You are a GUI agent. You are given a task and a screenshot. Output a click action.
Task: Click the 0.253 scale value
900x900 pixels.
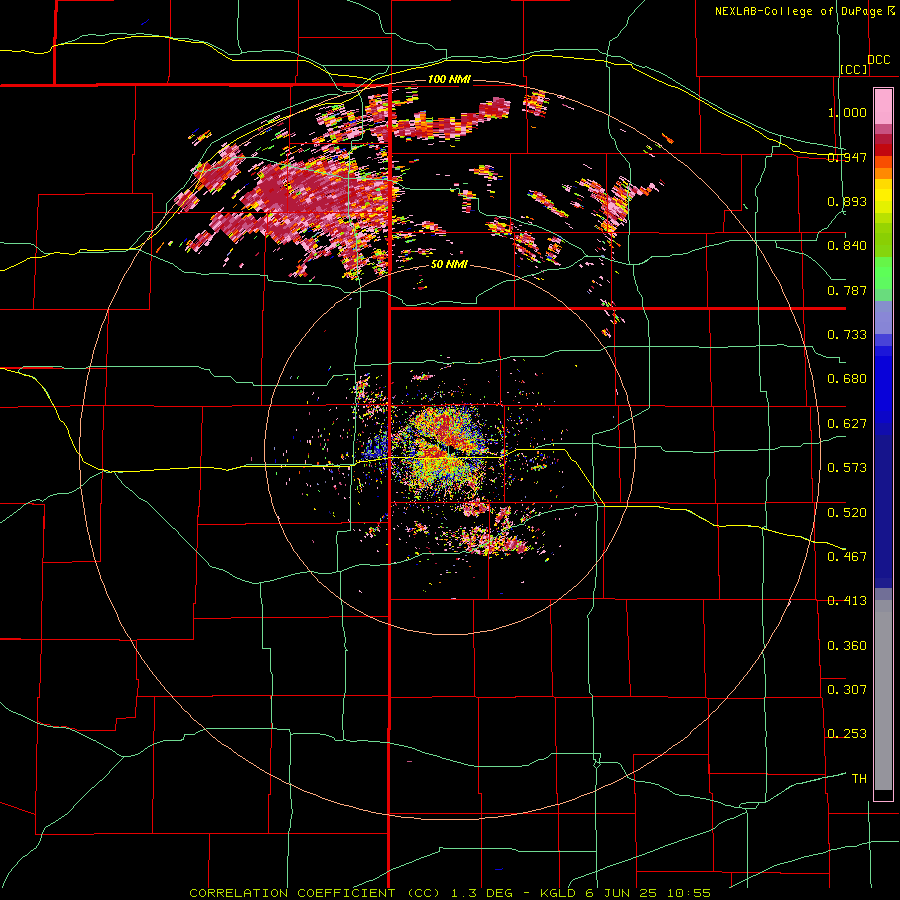coord(847,734)
